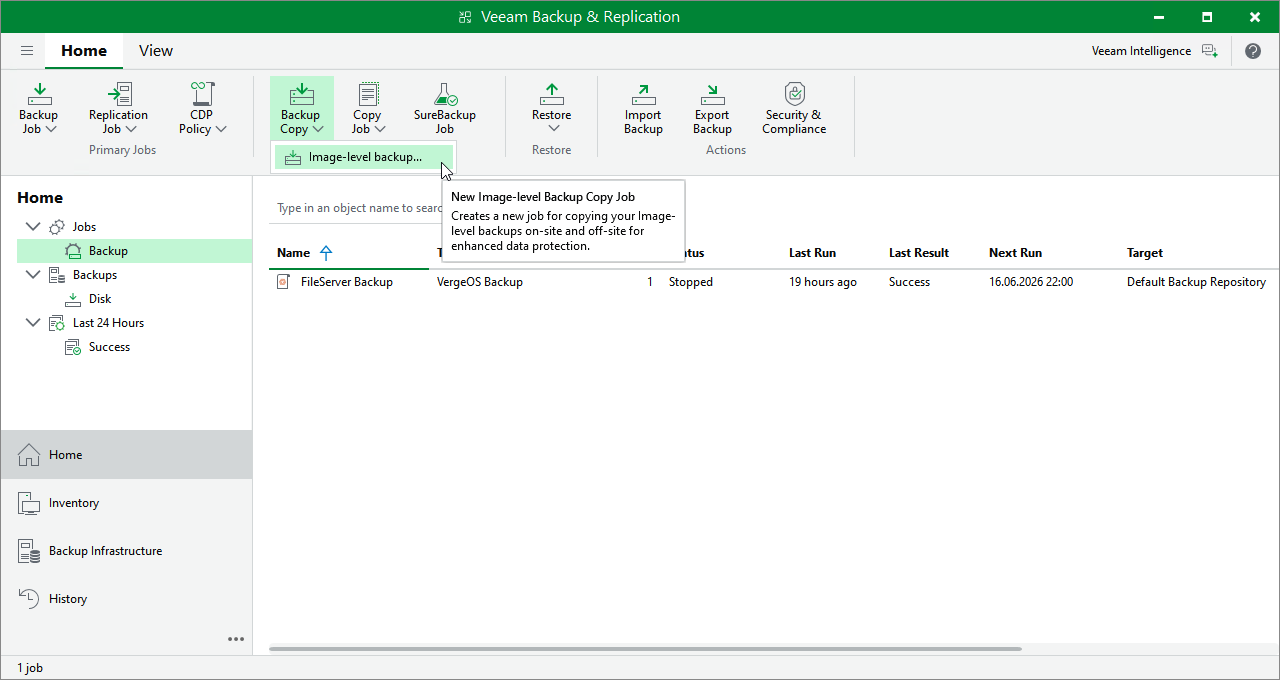Screen dimensions: 1280x680
Task: Click the Home navigation house icon
Action: pyautogui.click(x=29, y=455)
